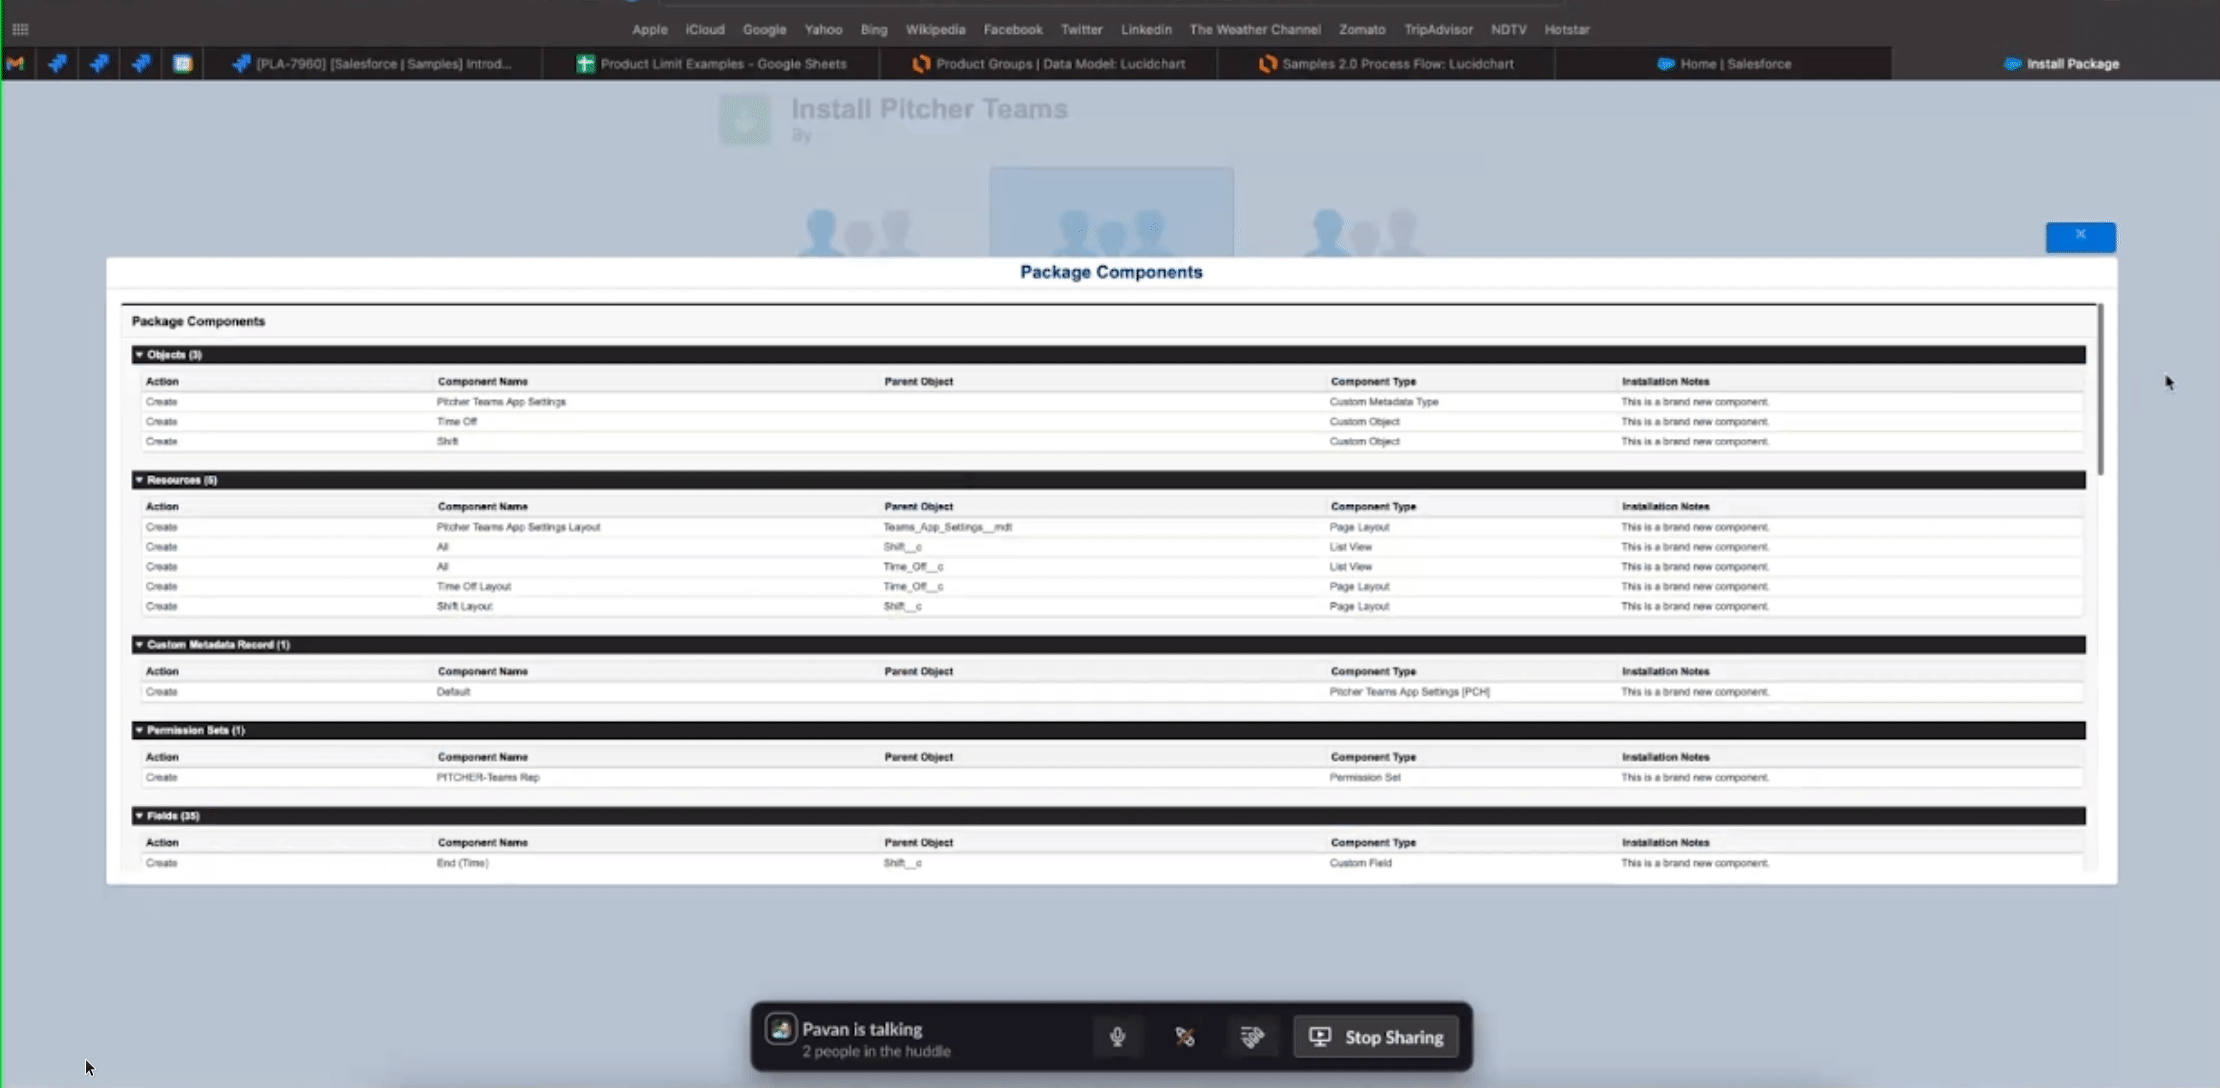Open the Wikipedia bookmark

click(935, 29)
